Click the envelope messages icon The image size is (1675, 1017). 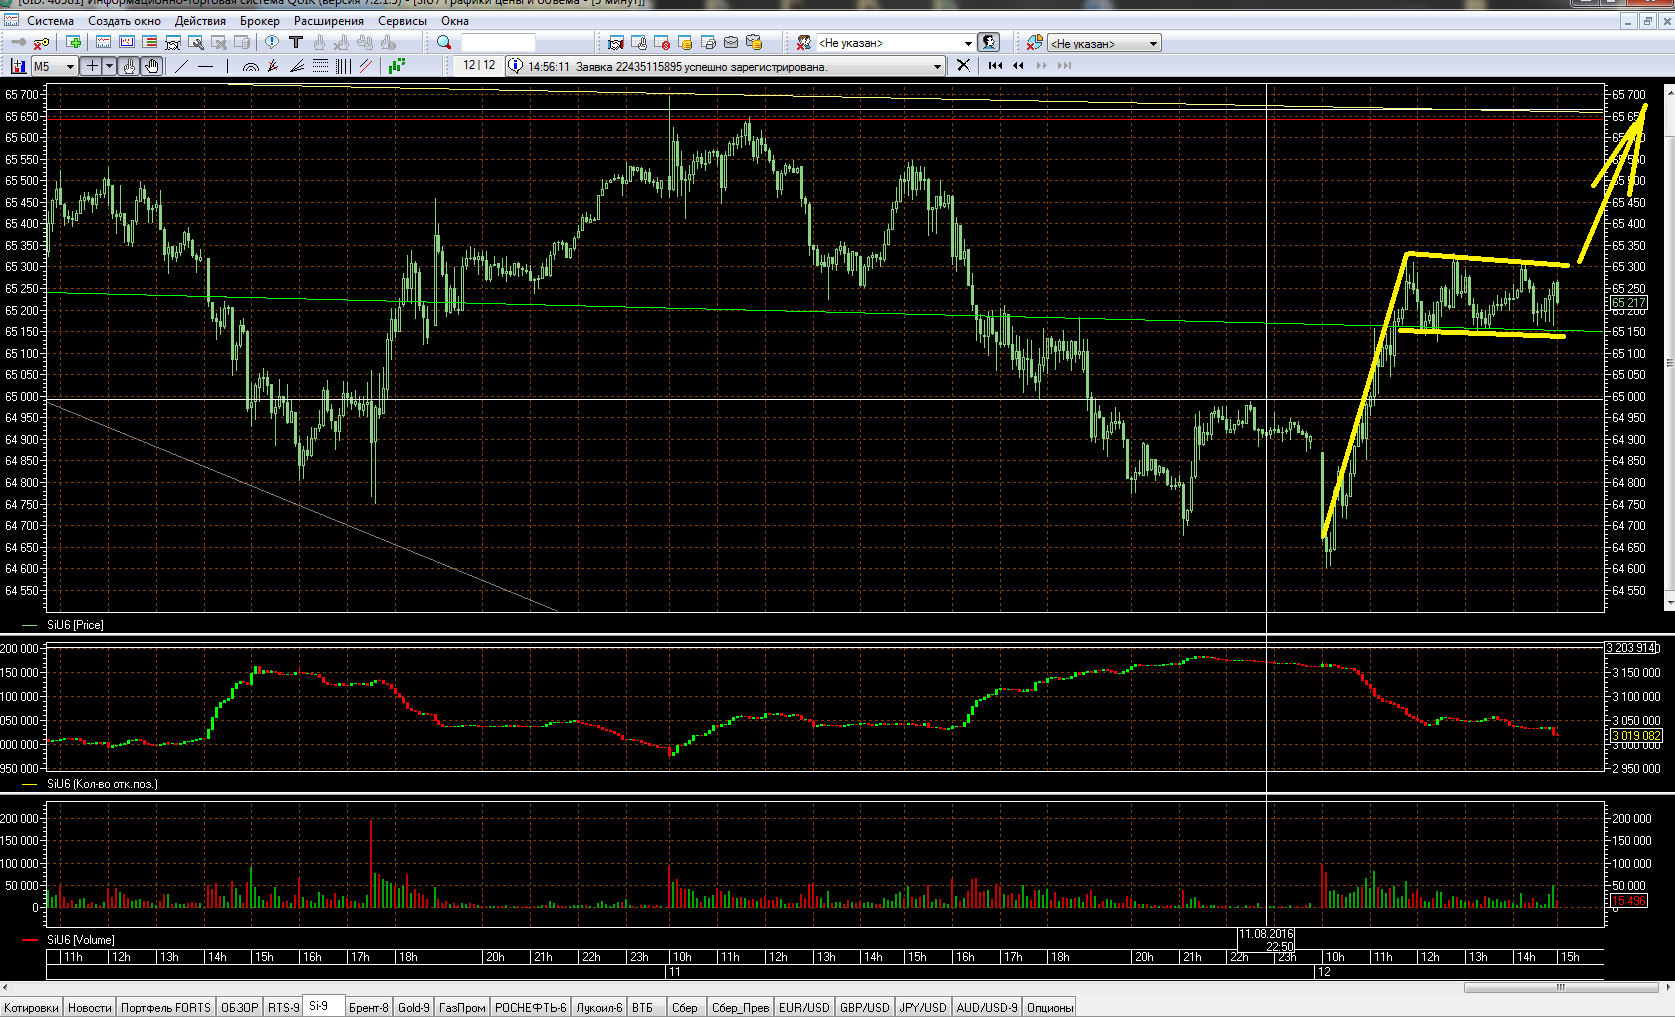tap(731, 42)
